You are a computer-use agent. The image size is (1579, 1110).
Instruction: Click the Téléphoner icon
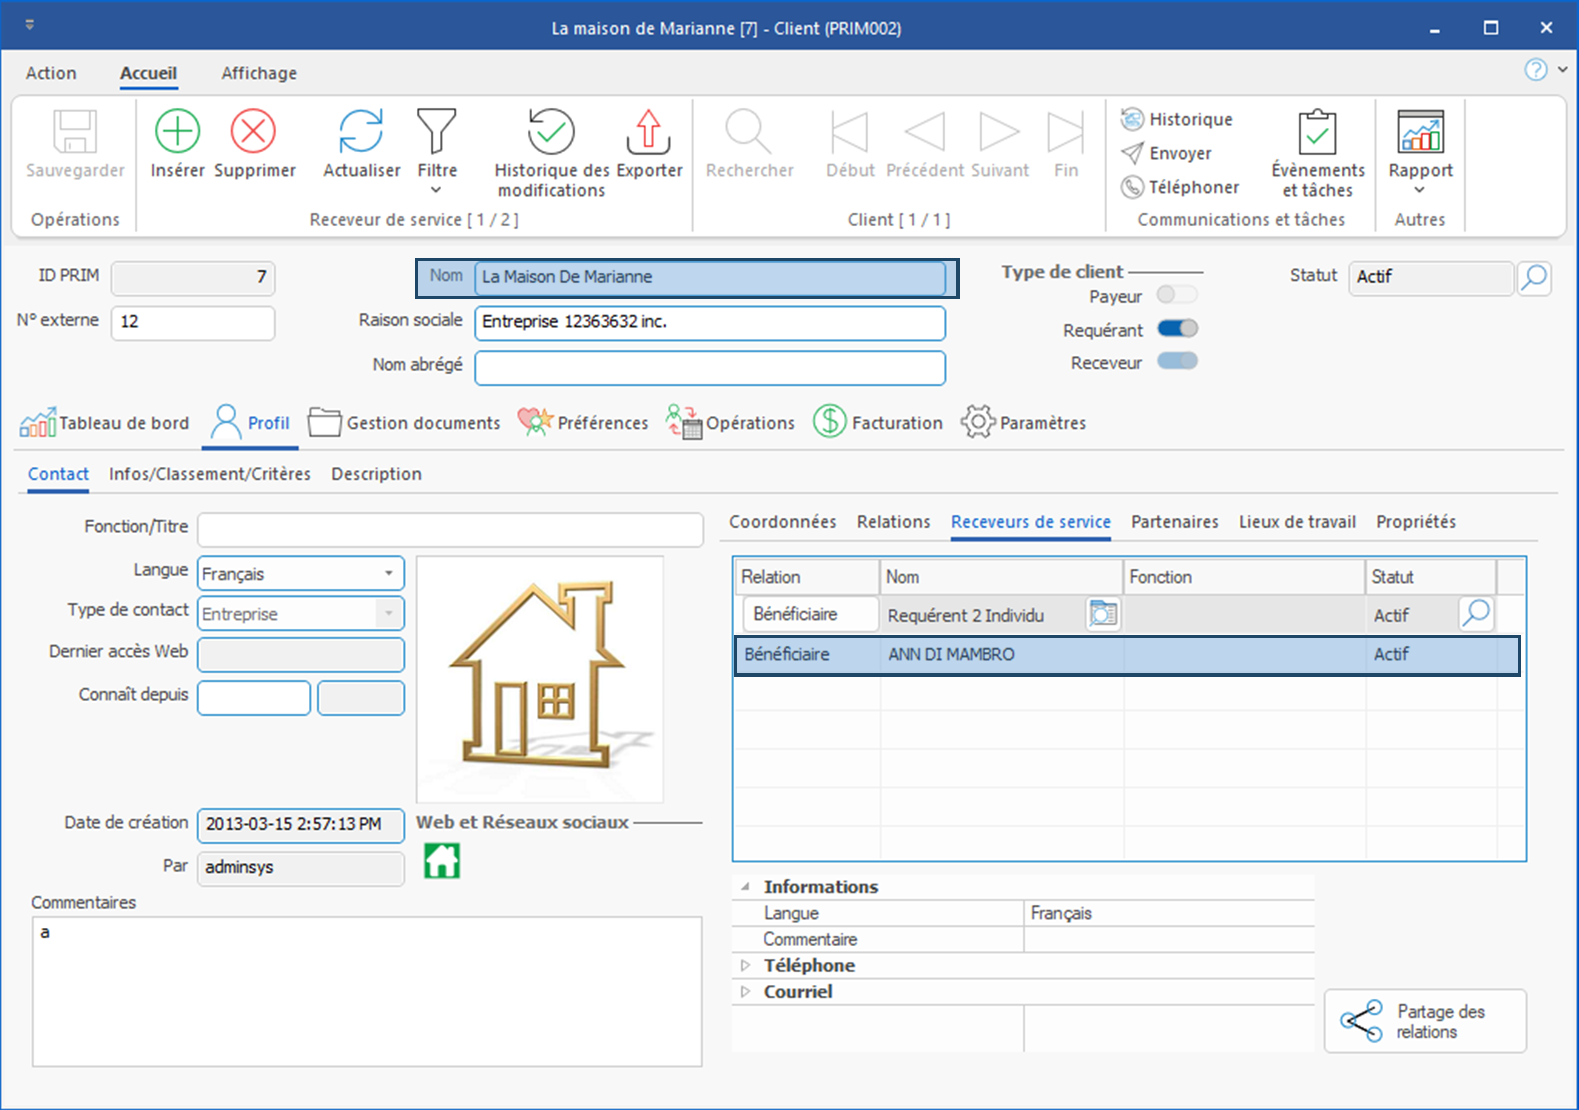1132,187
